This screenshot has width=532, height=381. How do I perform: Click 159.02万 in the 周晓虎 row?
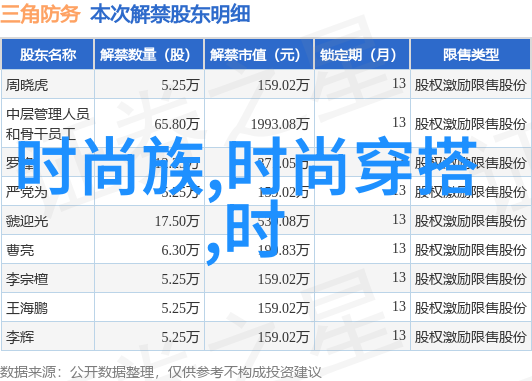[283, 85]
